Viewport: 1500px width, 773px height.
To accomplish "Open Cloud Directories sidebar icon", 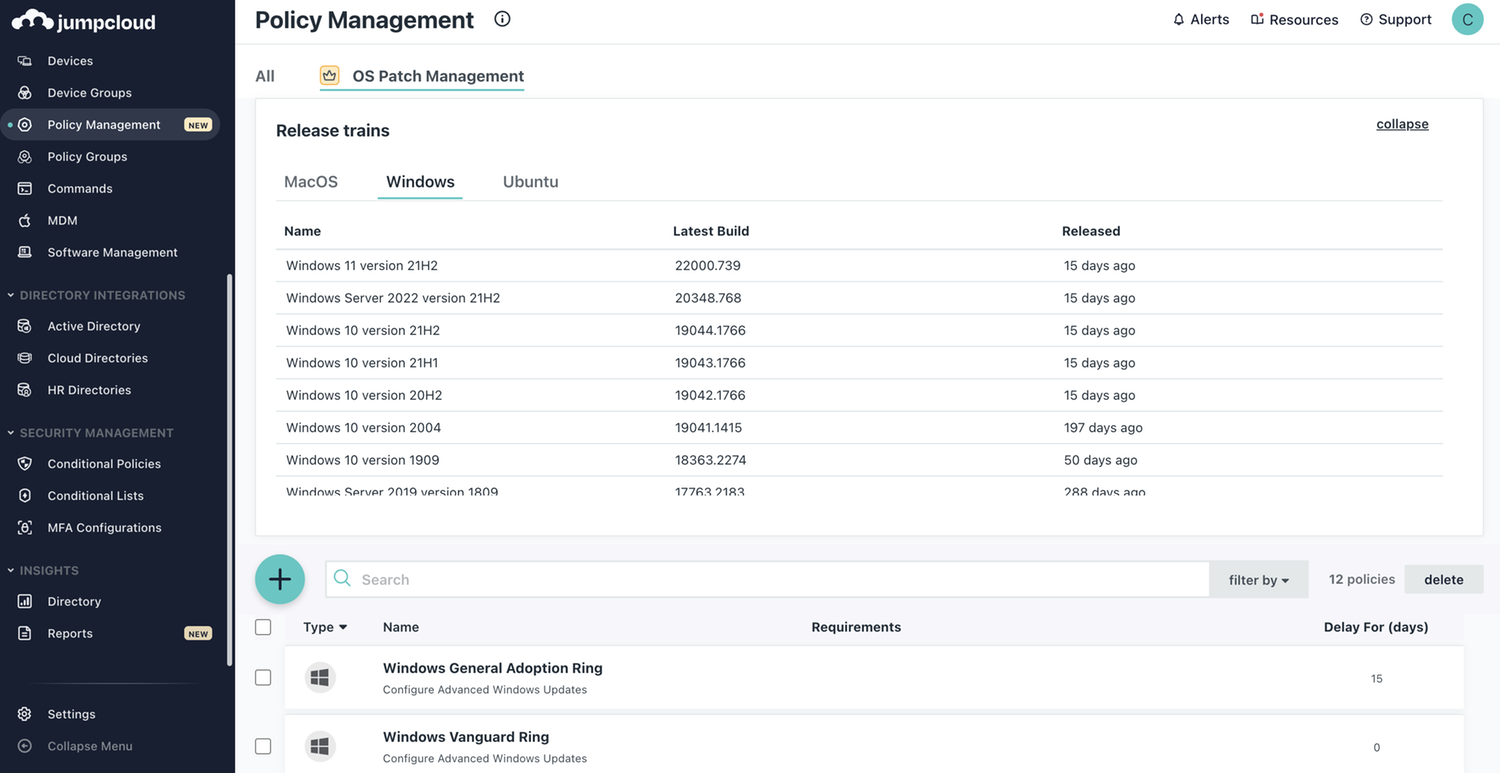I will (x=25, y=358).
